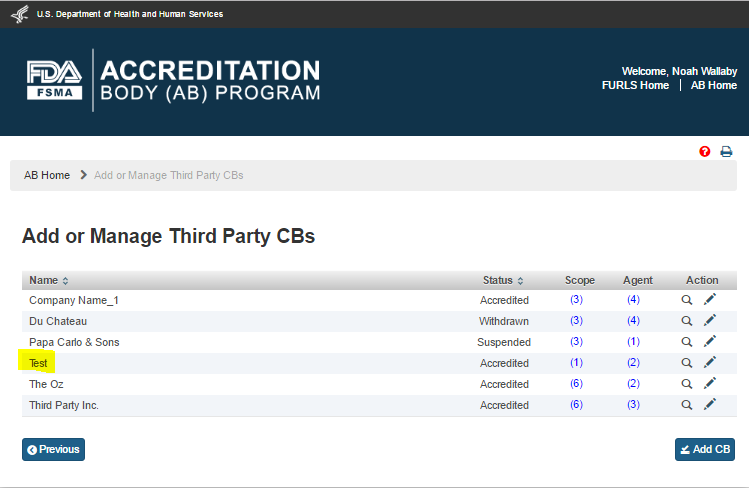749x488 pixels.
Task: Open scope count (6) for The Oz
Action: [576, 384]
